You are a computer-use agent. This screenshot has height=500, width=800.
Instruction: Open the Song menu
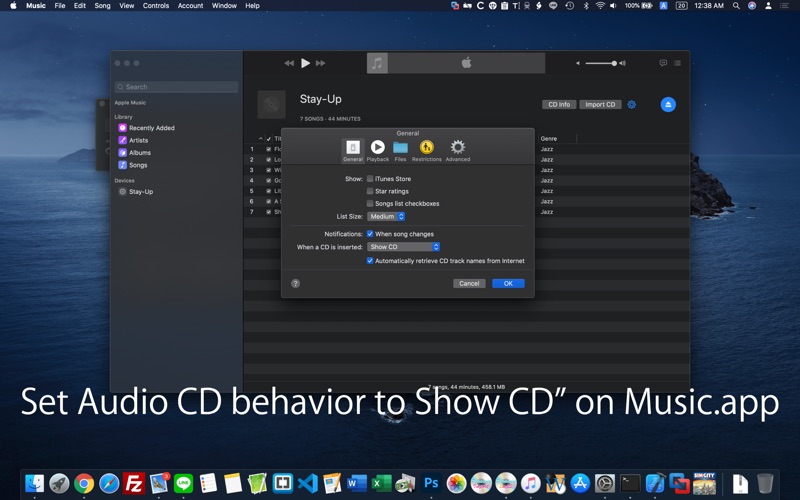102,6
